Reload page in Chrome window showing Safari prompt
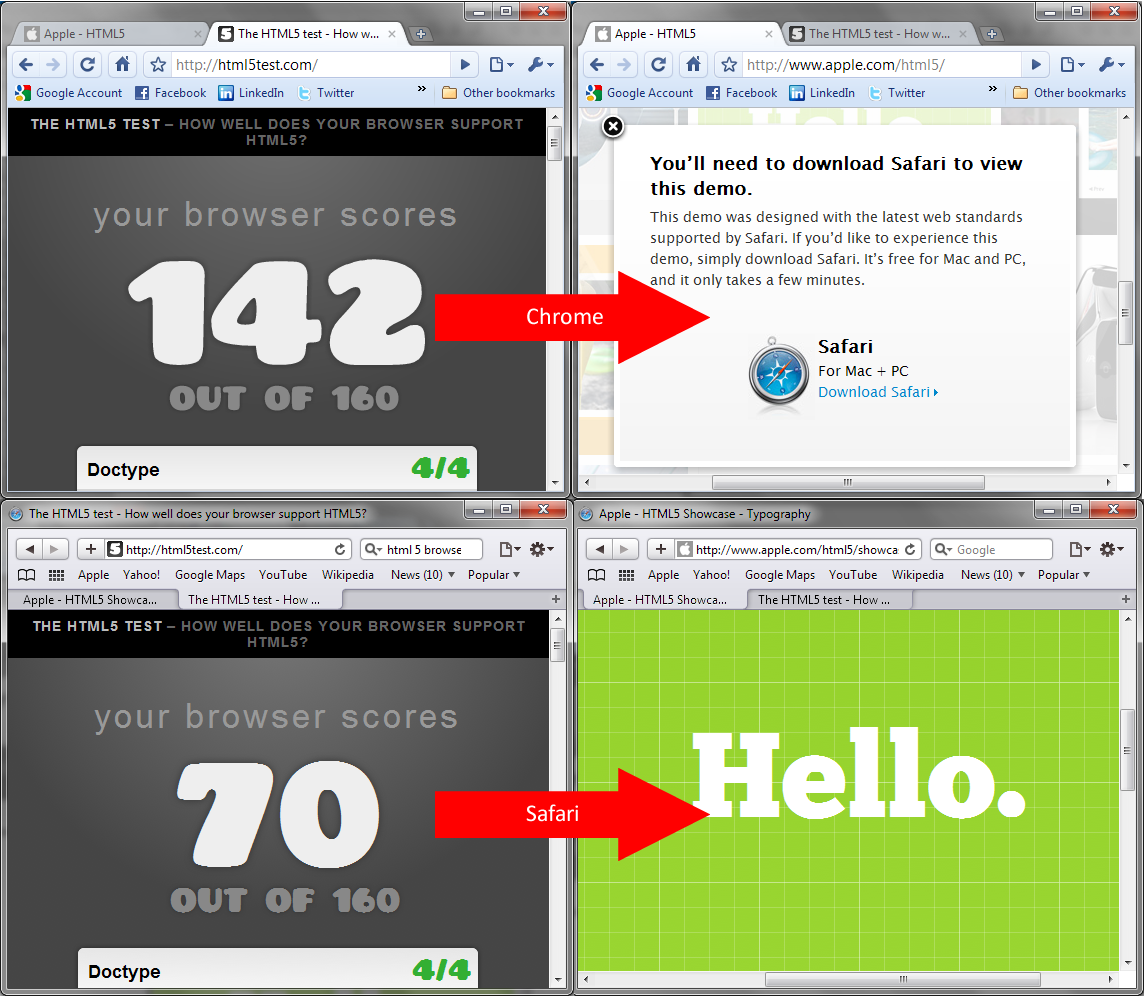Viewport: 1144px width, 996px height. (659, 65)
